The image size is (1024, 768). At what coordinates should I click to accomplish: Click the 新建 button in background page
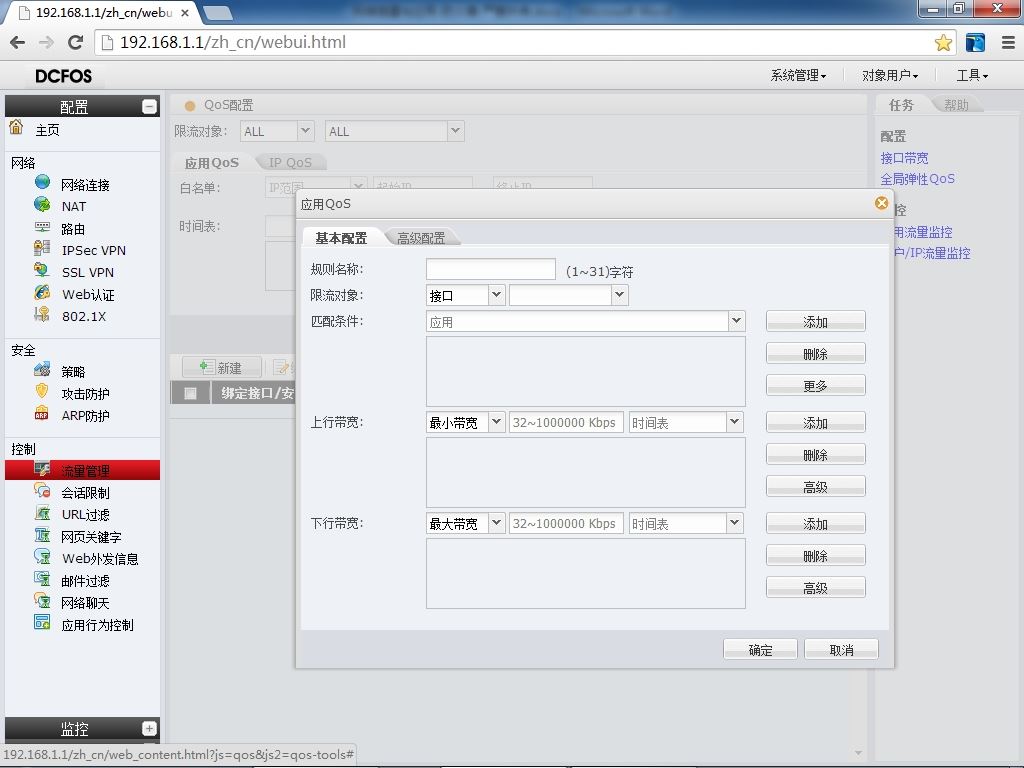tap(222, 368)
